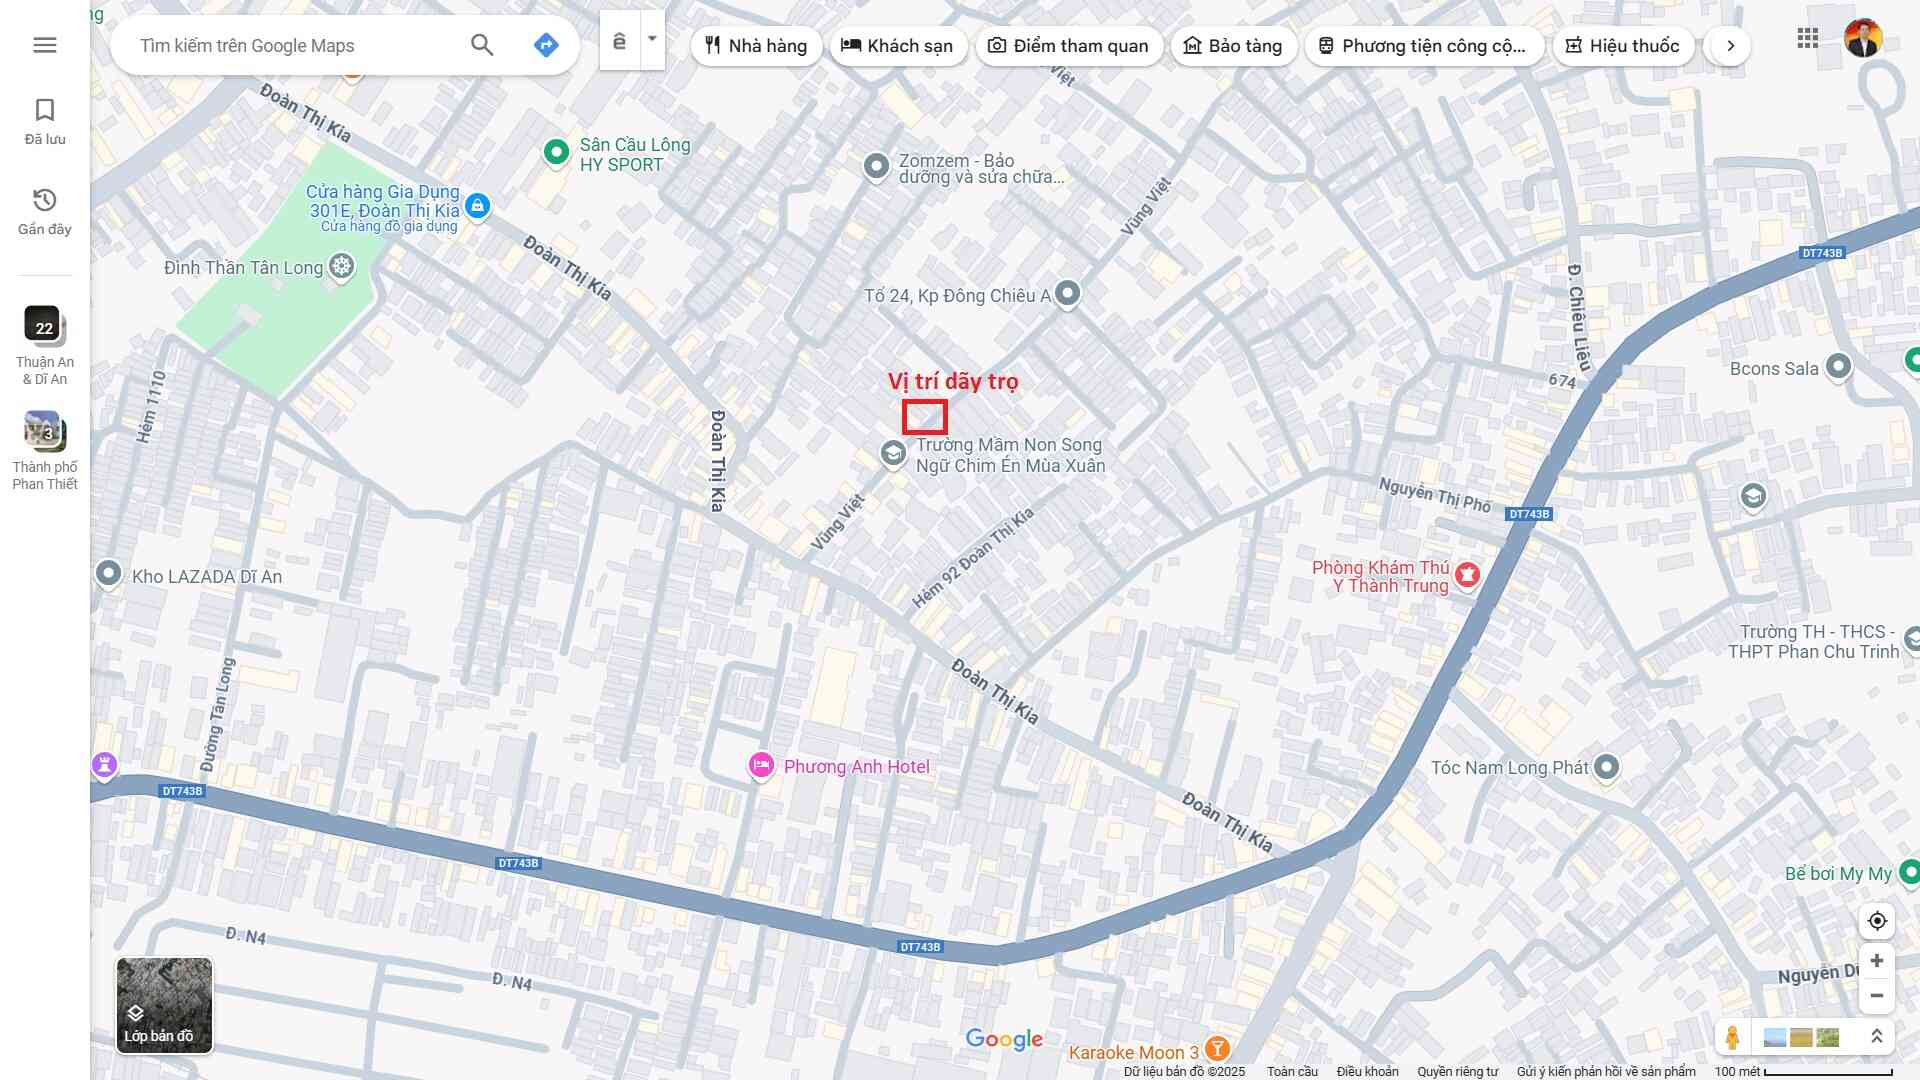Viewport: 1920px width, 1080px height.
Task: Toggle the Lớp bản đồ satellite layer
Action: pos(164,1005)
